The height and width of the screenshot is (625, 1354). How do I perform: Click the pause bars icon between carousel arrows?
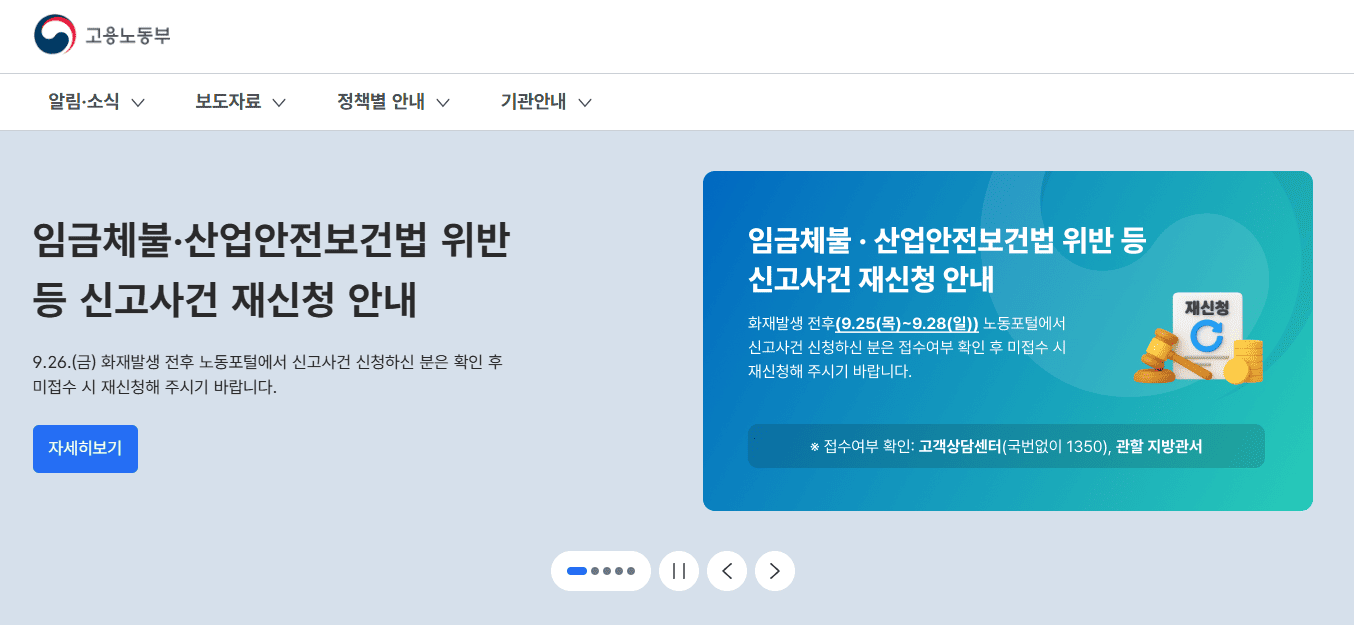click(679, 571)
